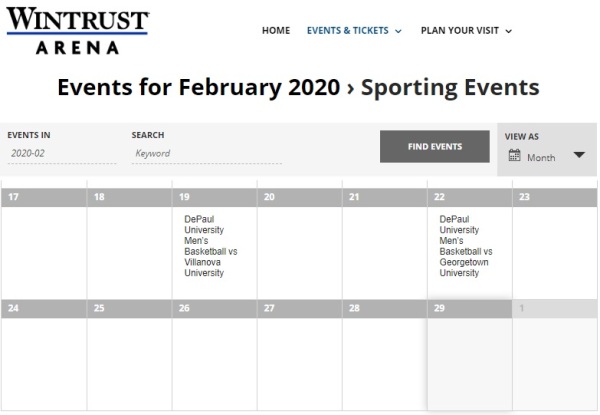Image resolution: width=600 pixels, height=415 pixels.
Task: Click the calendar icon beside Month
Action: (515, 156)
